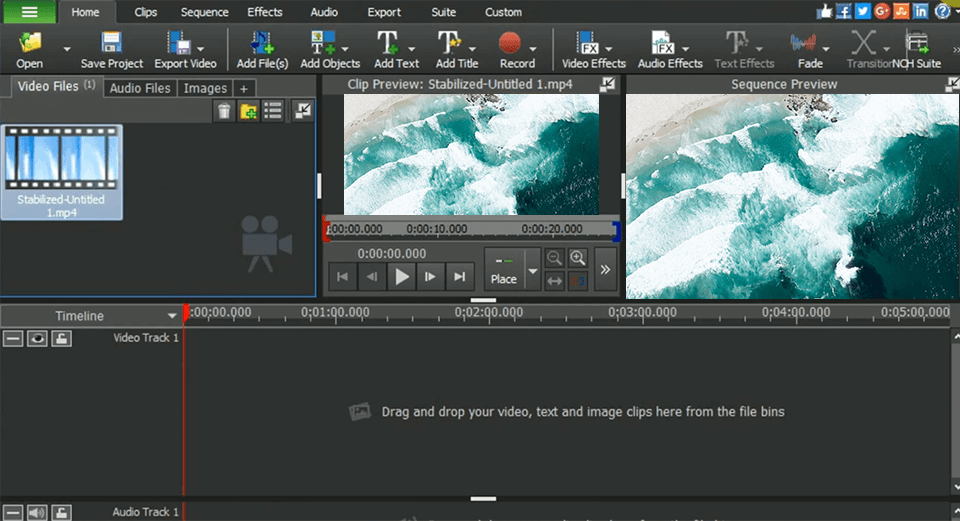Pop out the file bin panel
Image resolution: width=960 pixels, height=521 pixels.
point(302,111)
